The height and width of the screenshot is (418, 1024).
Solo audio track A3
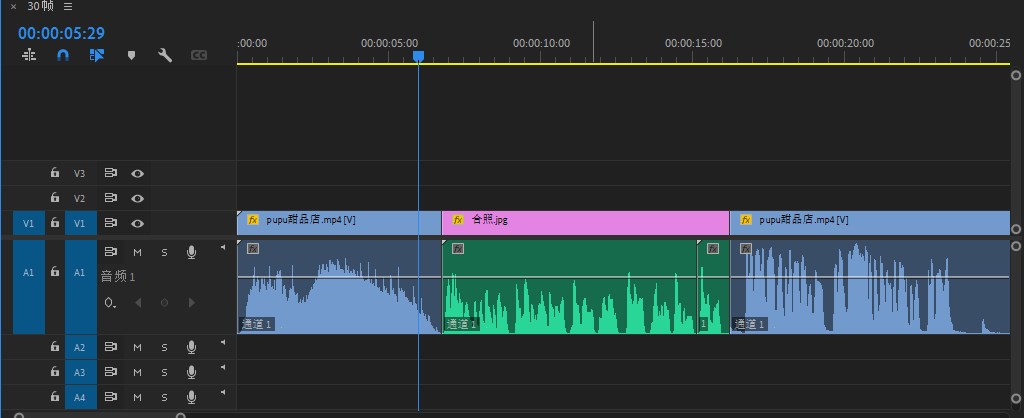pyautogui.click(x=164, y=372)
